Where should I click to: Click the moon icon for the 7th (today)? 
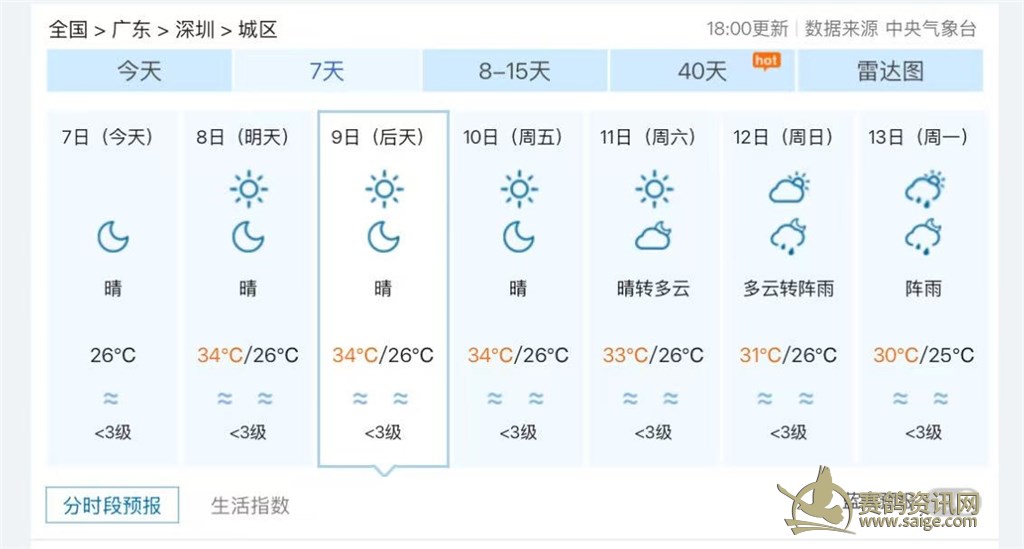113,237
